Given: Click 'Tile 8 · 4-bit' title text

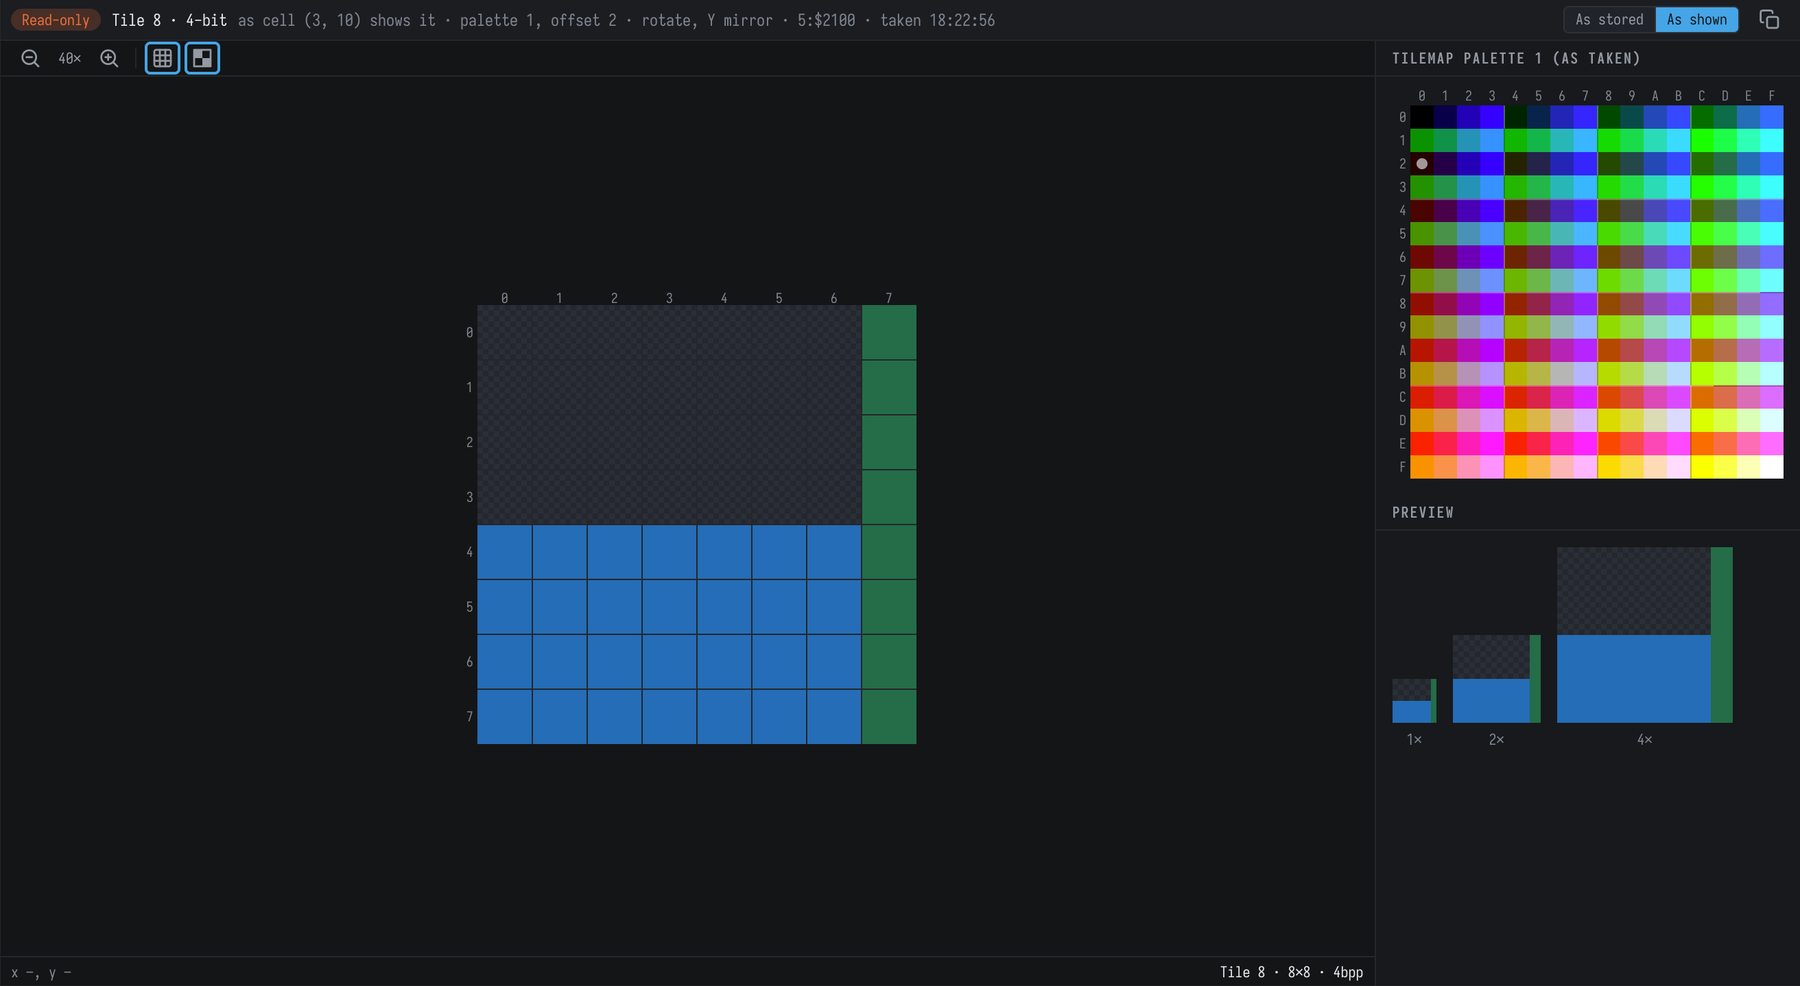Looking at the screenshot, I should pyautogui.click(x=169, y=20).
